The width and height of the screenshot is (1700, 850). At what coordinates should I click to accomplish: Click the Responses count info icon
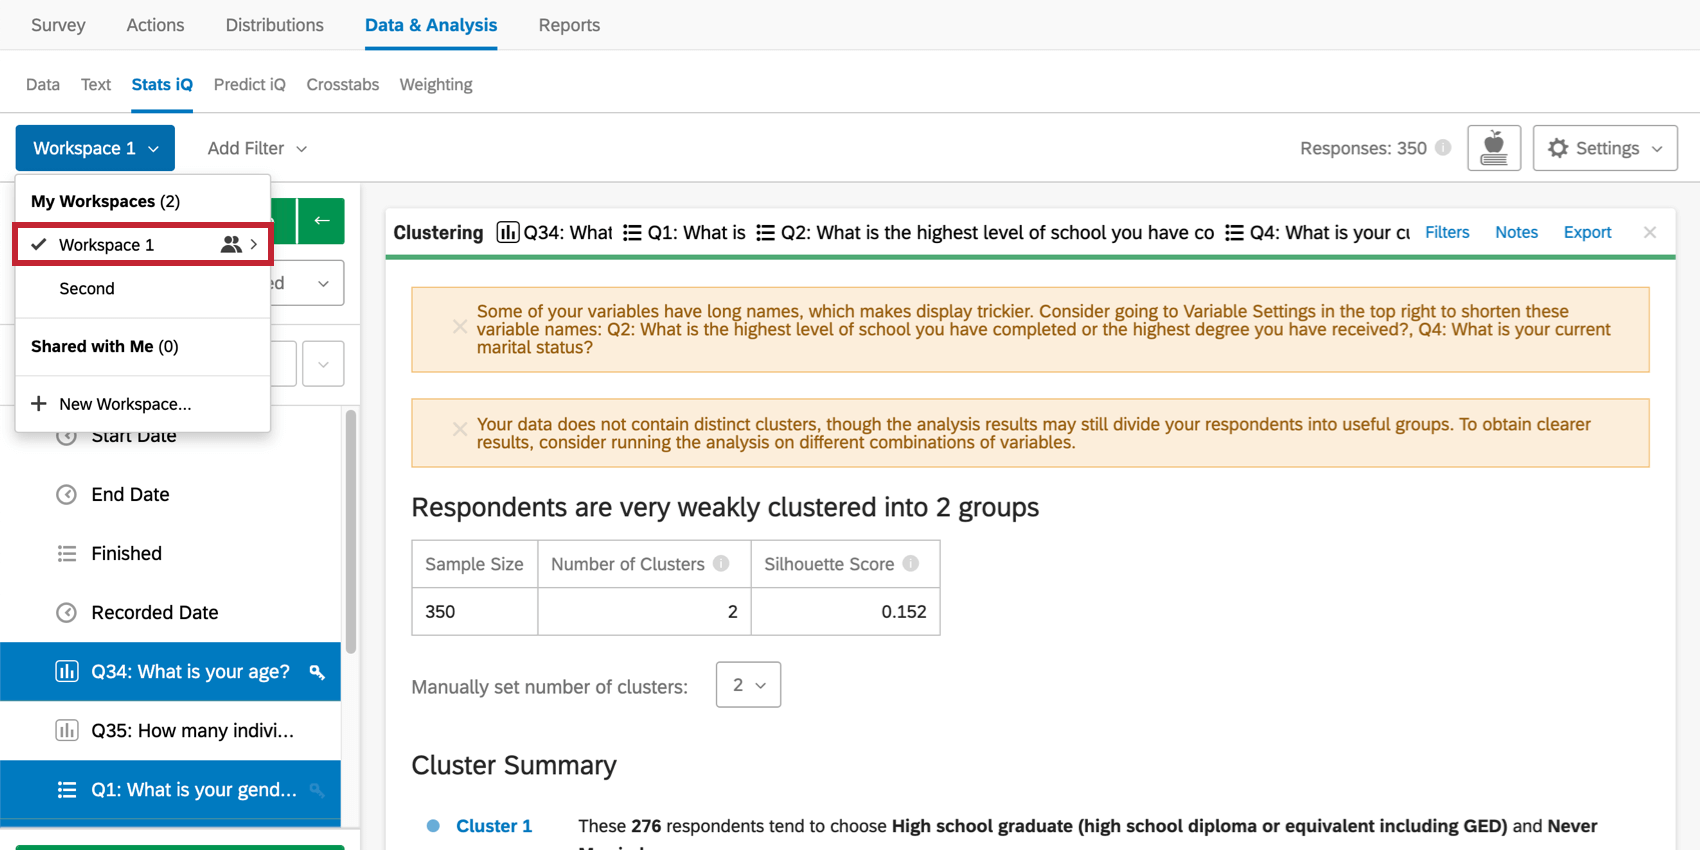point(1443,148)
